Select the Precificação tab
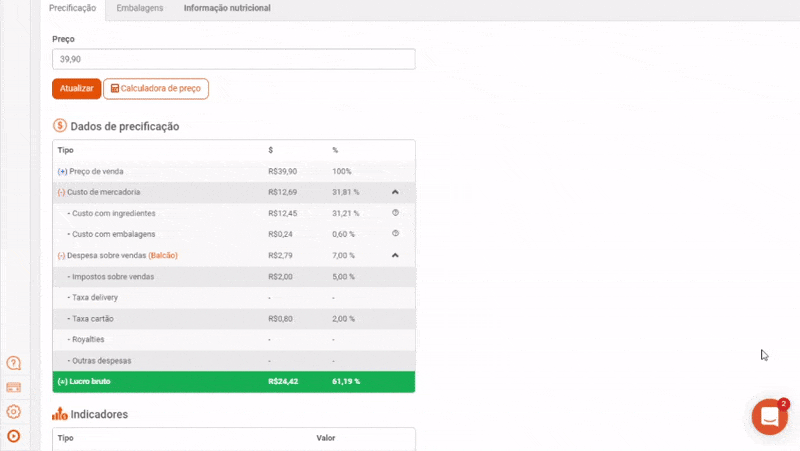800x451 pixels. tap(72, 9)
